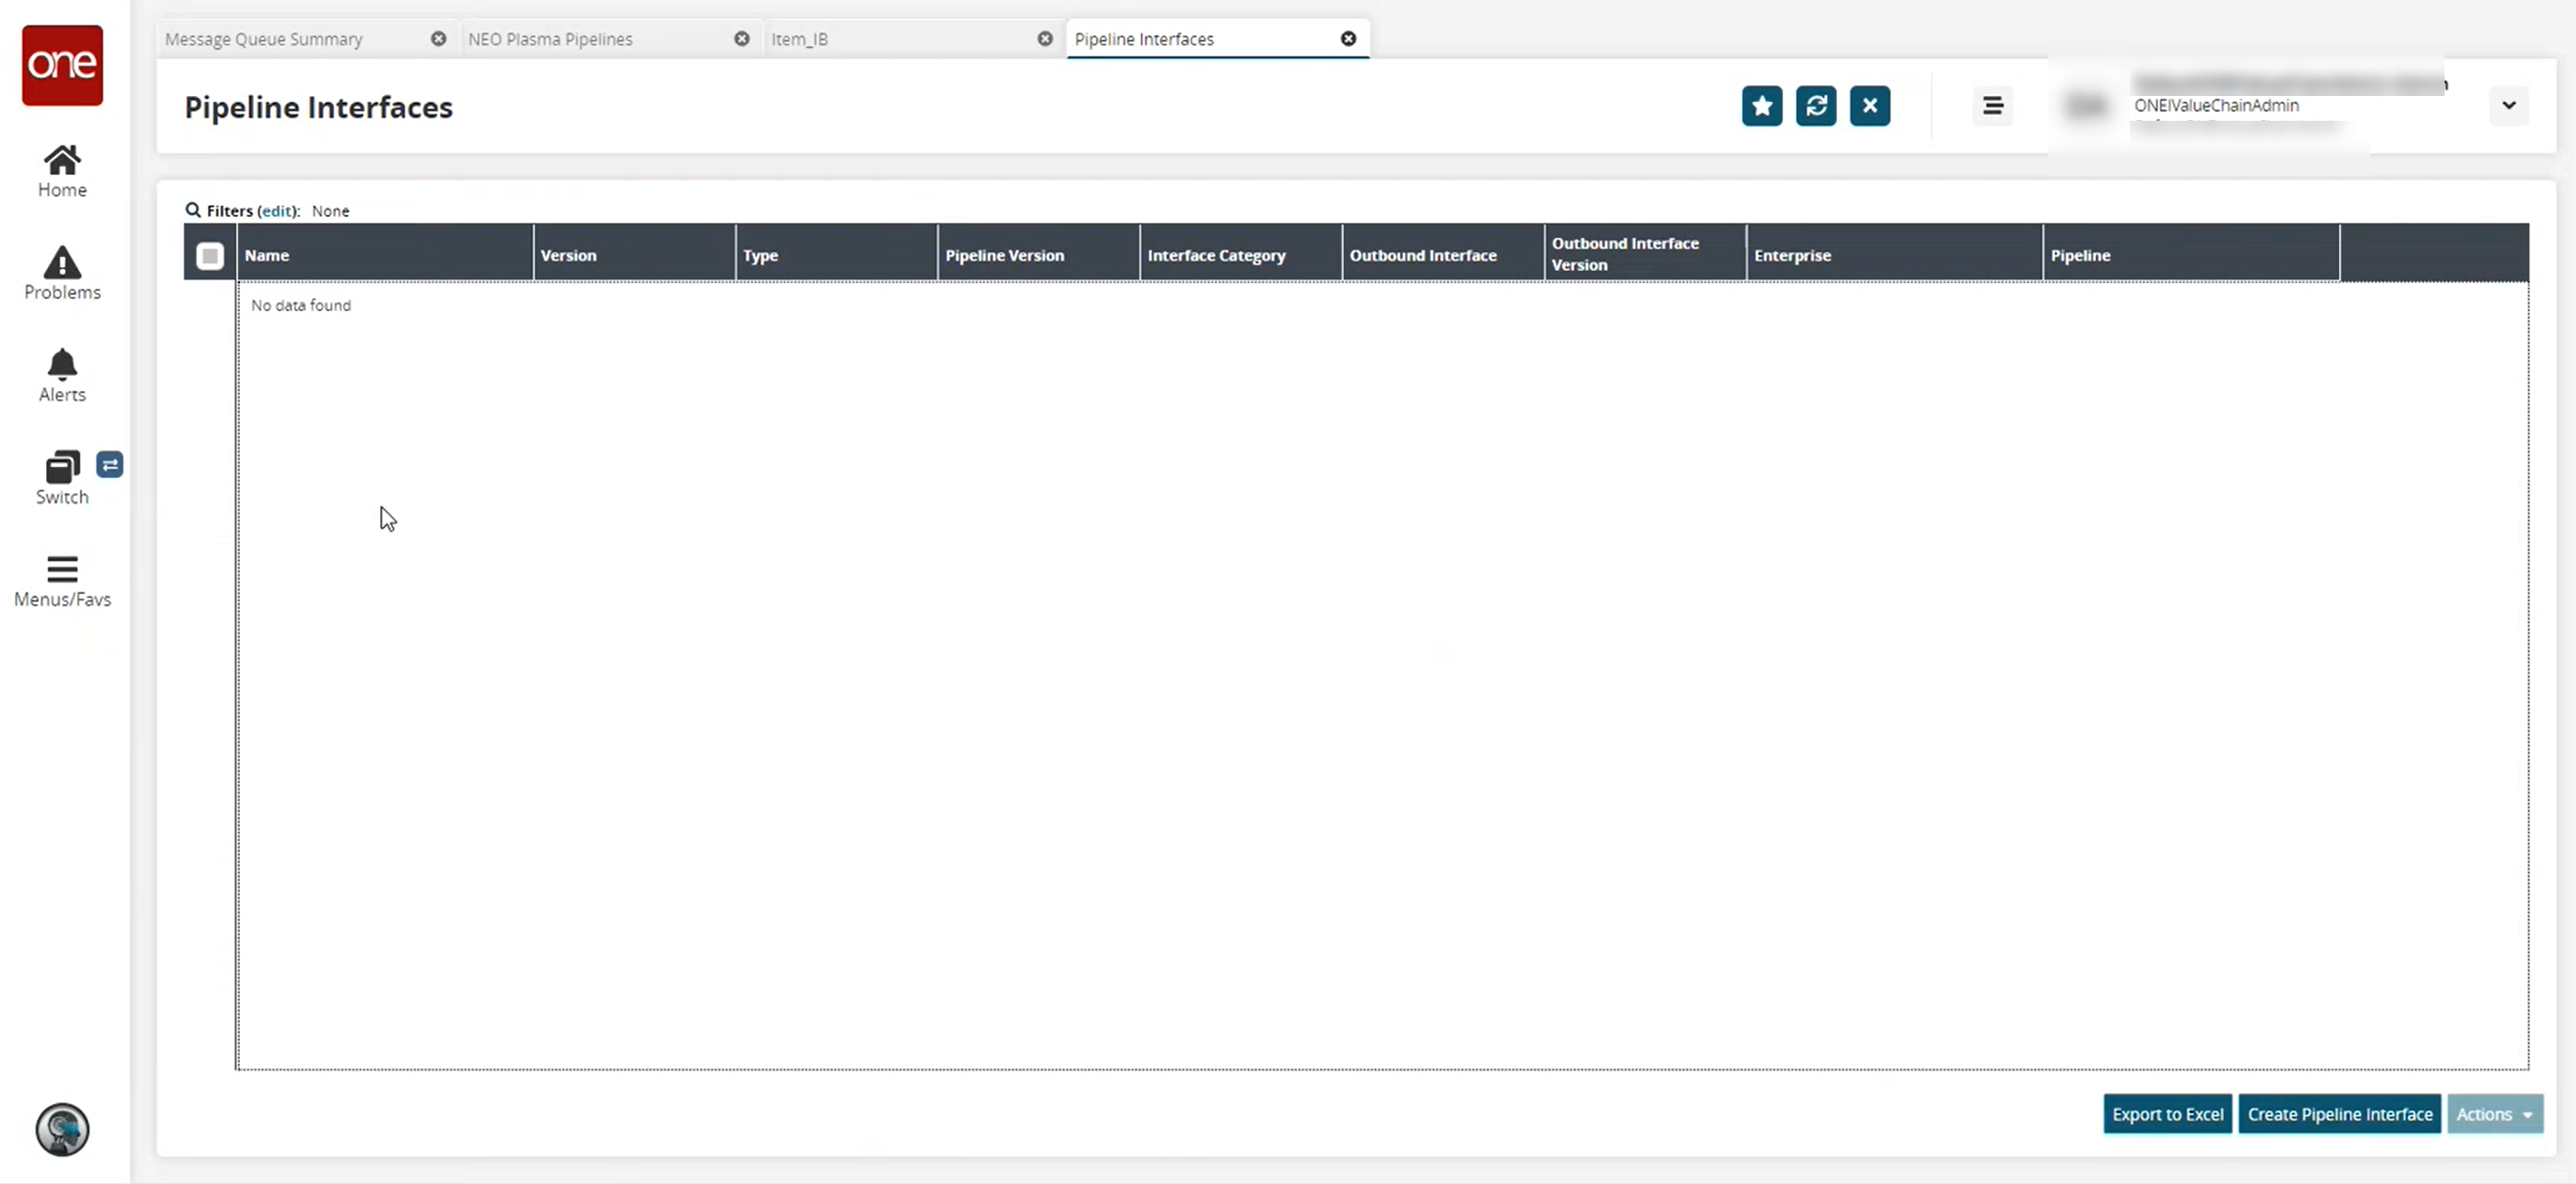
Task: Click the blue X close page button
Action: (1869, 106)
